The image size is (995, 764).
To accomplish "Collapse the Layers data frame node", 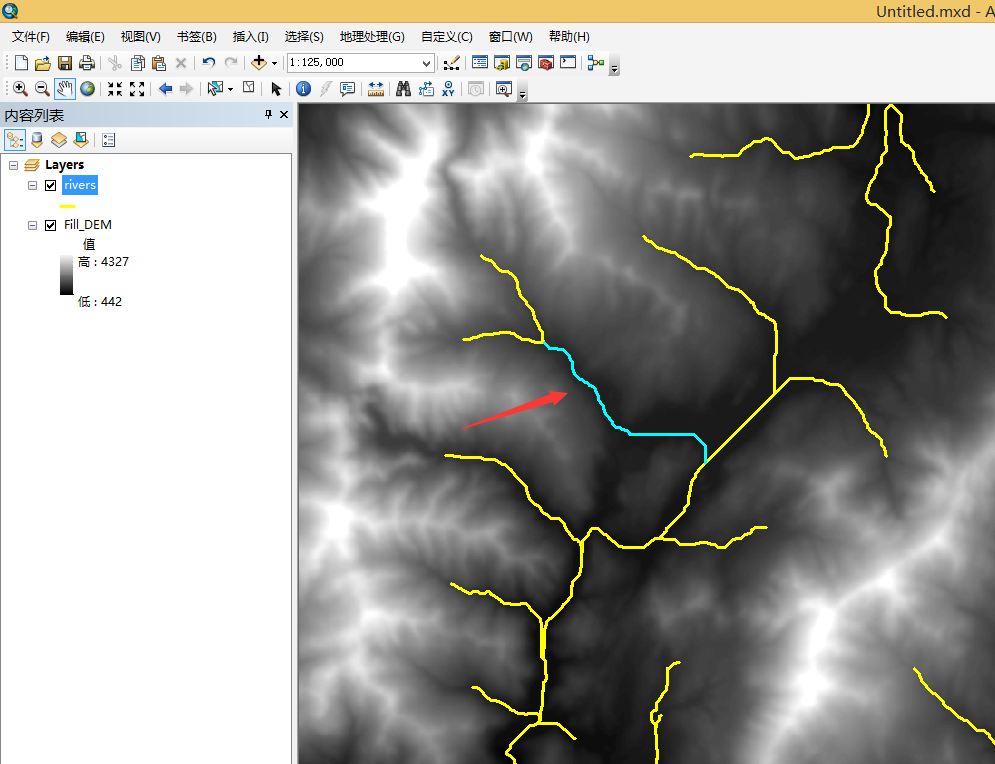I will [13, 165].
